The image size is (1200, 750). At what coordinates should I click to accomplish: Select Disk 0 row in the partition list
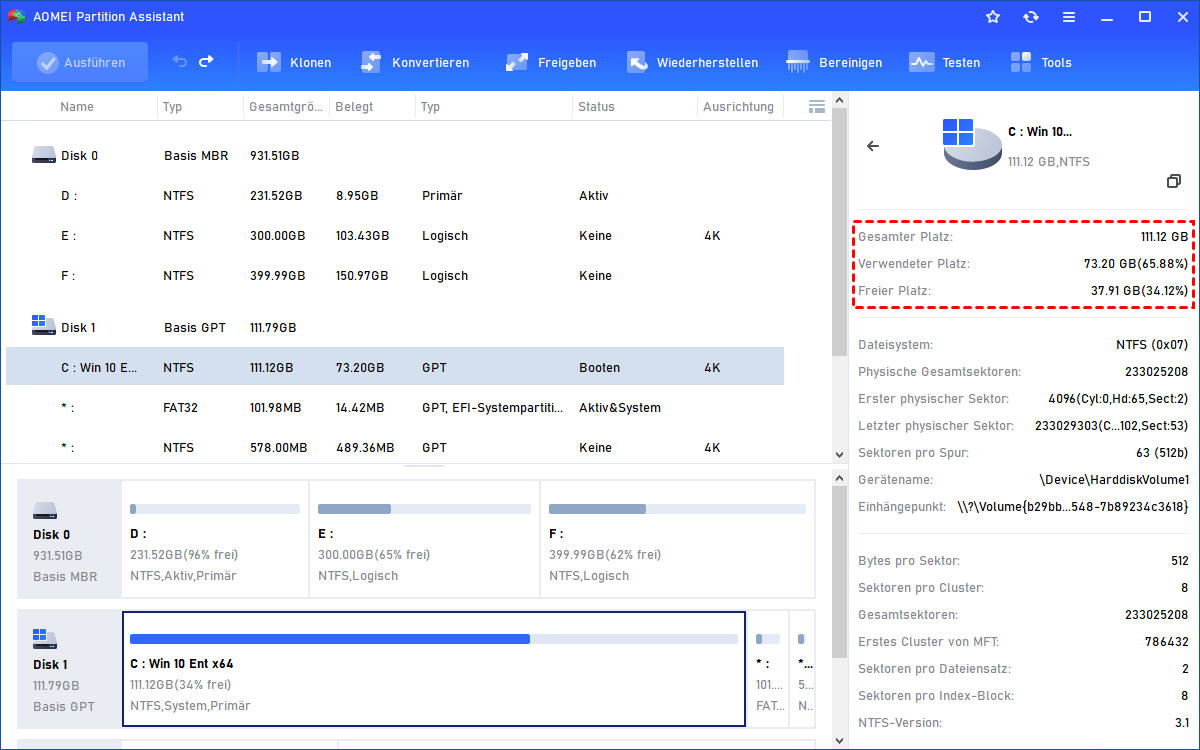pos(395,156)
